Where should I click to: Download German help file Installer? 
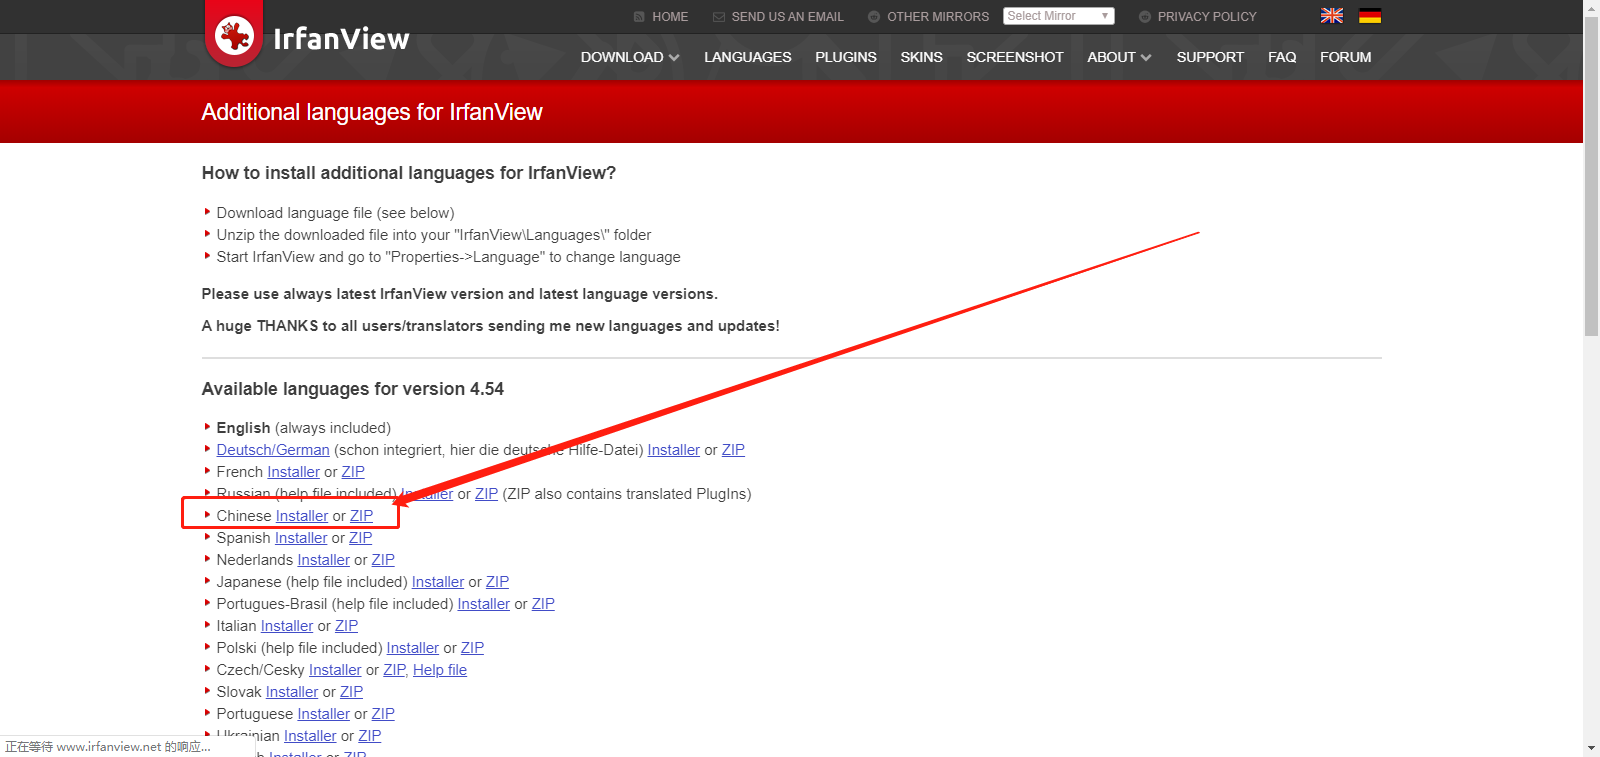[673, 450]
